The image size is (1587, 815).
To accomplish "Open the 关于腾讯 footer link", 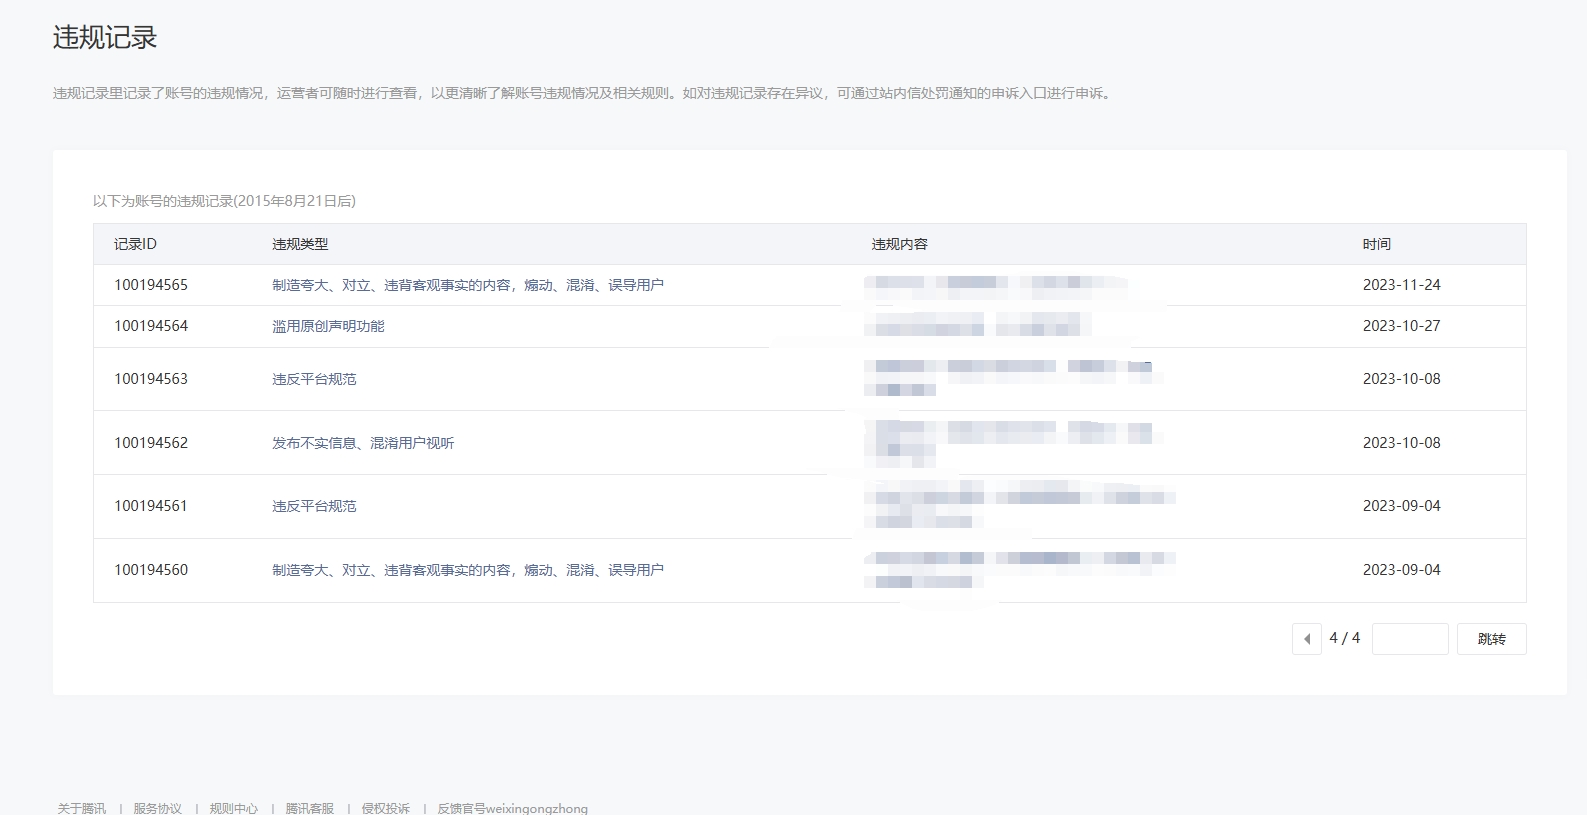I will 81,808.
